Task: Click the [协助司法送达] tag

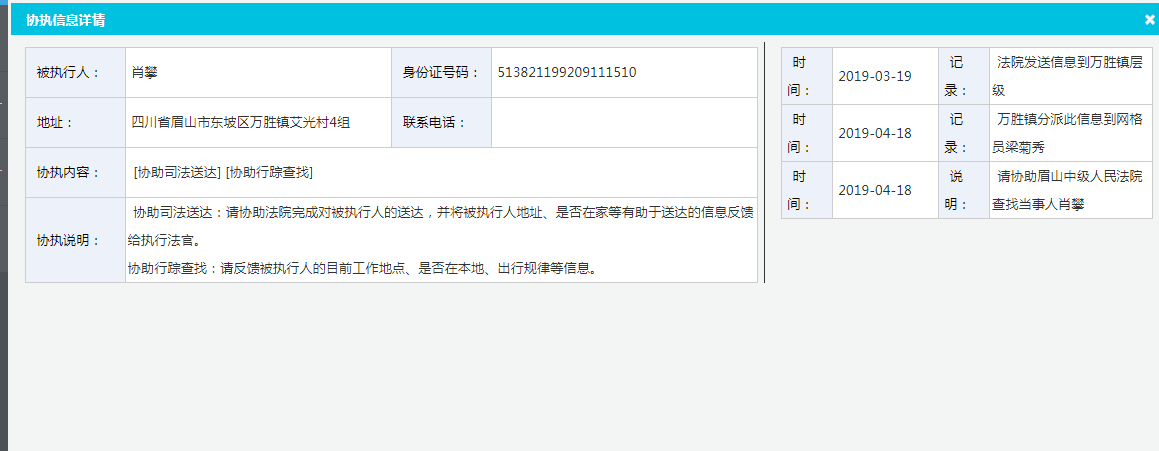Action: (177, 173)
